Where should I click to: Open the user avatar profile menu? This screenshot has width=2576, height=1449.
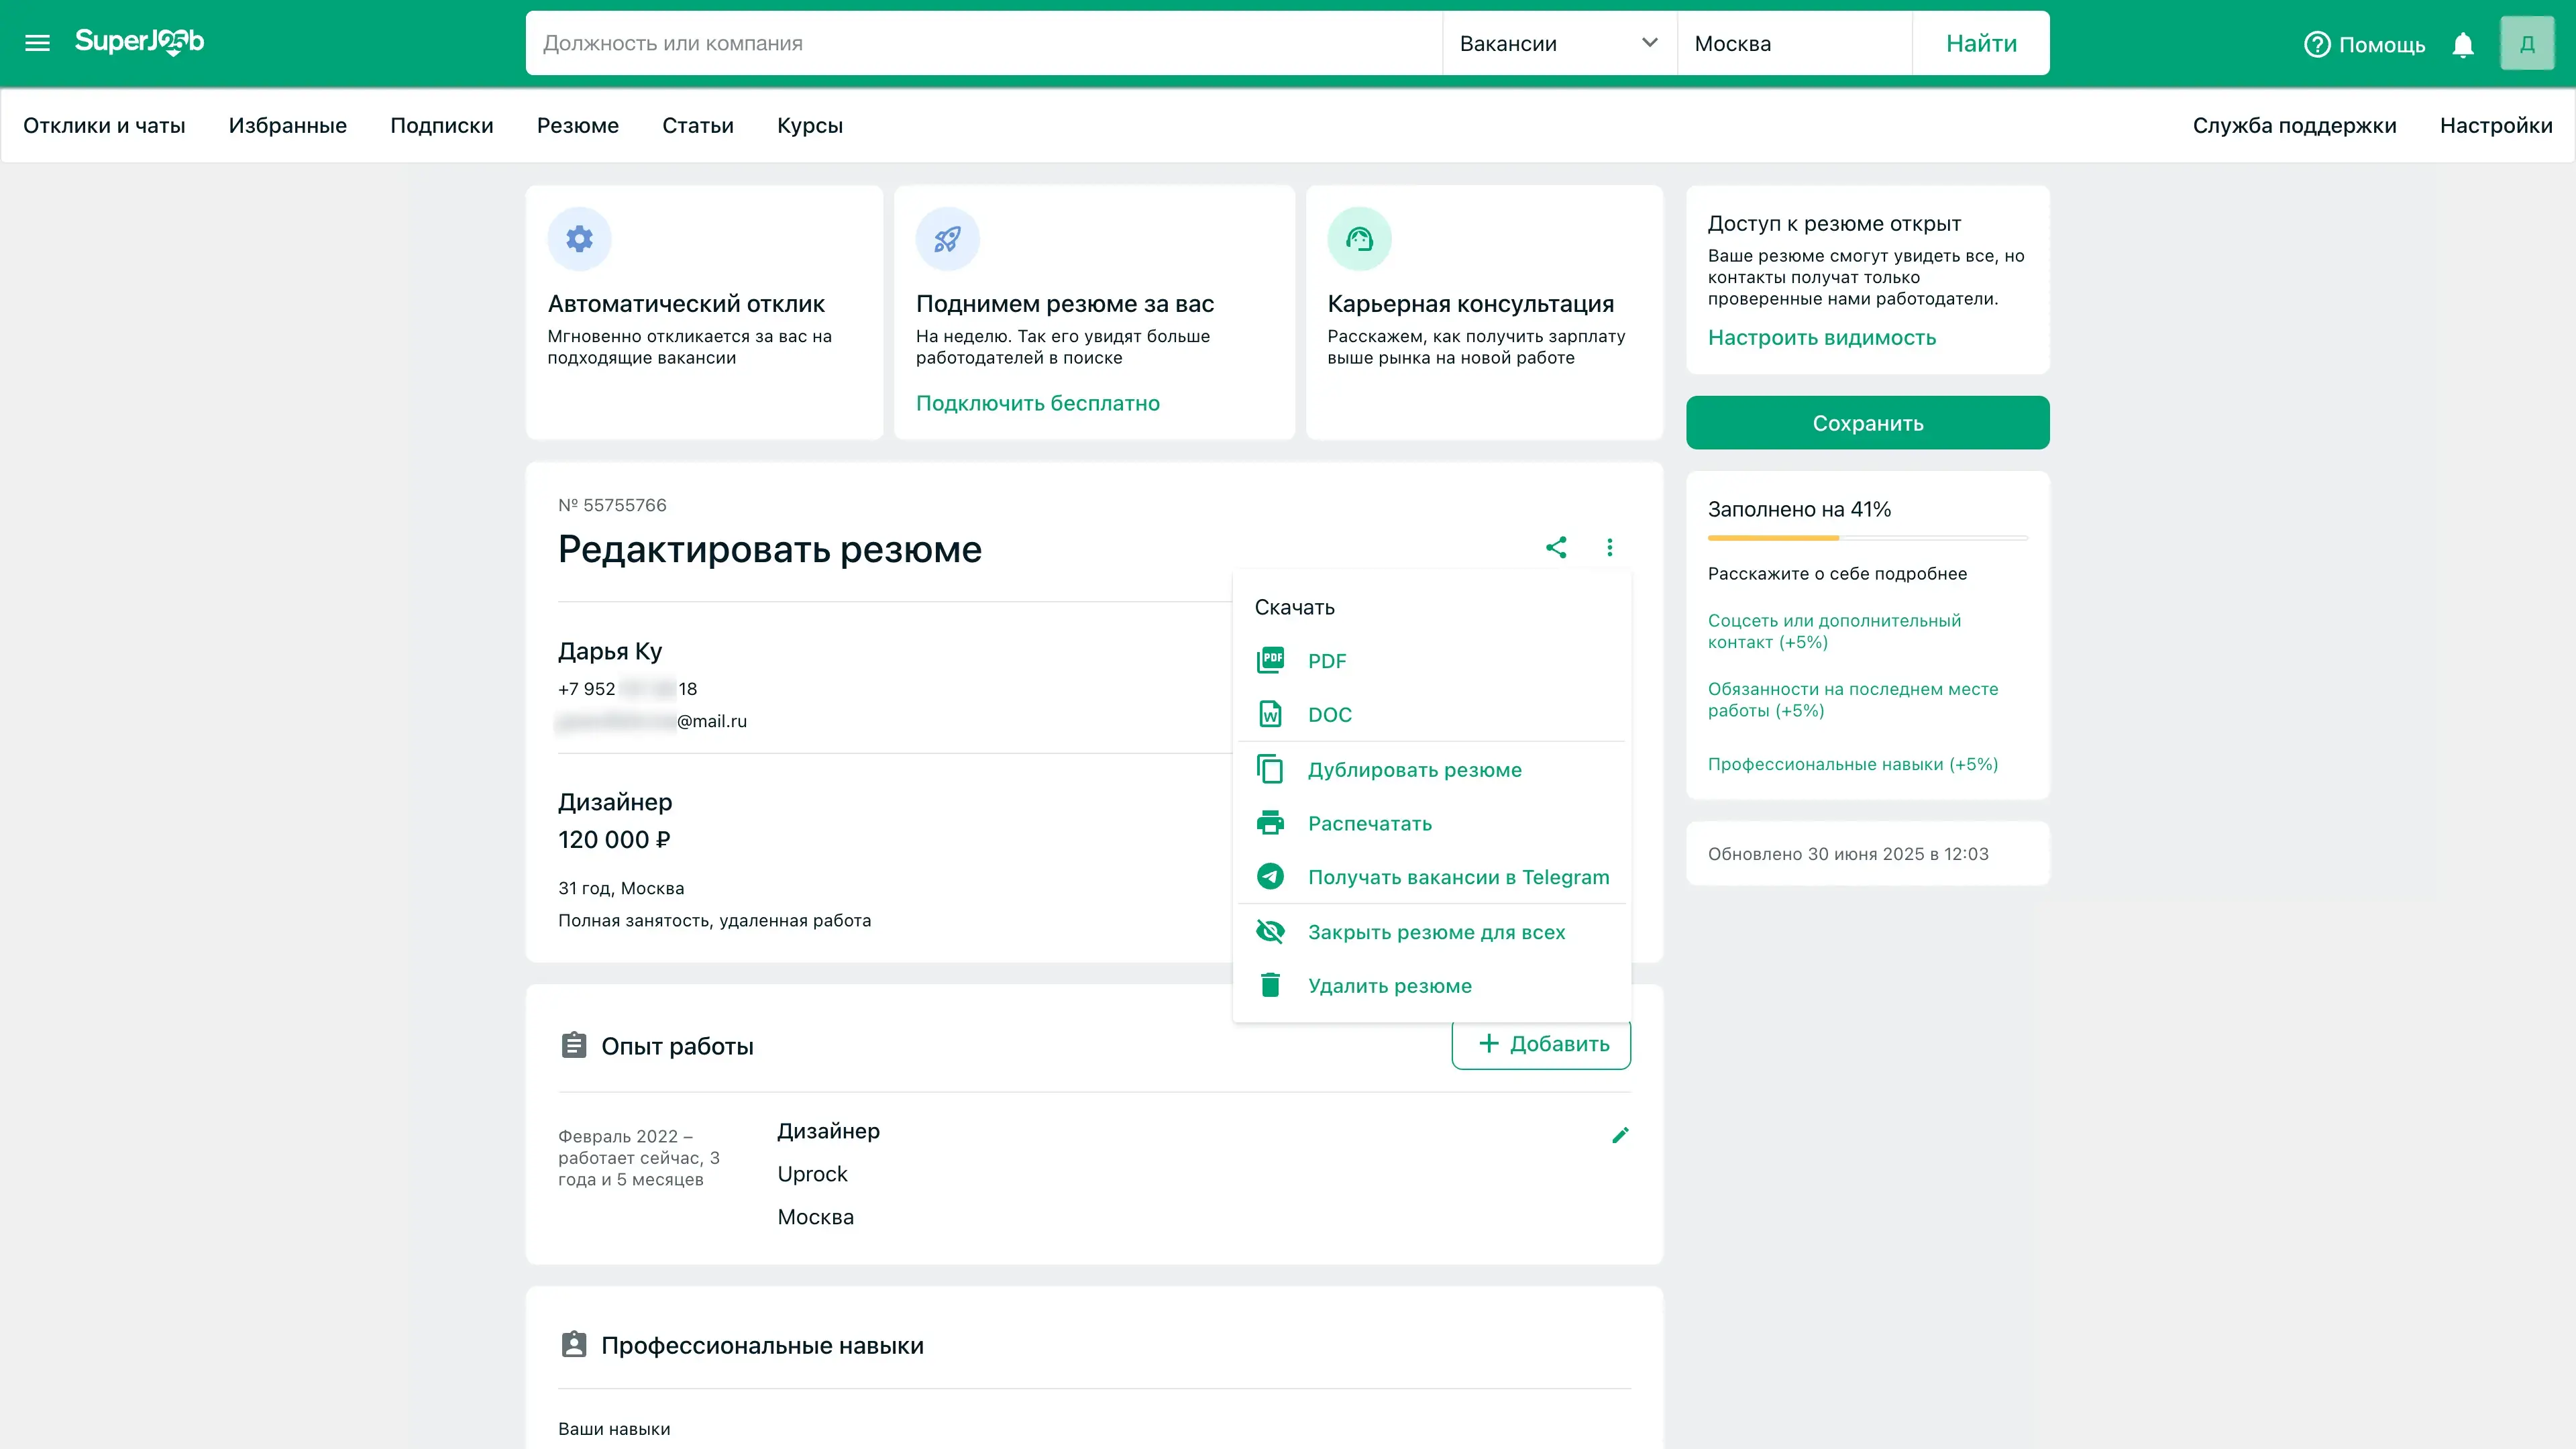(2526, 44)
